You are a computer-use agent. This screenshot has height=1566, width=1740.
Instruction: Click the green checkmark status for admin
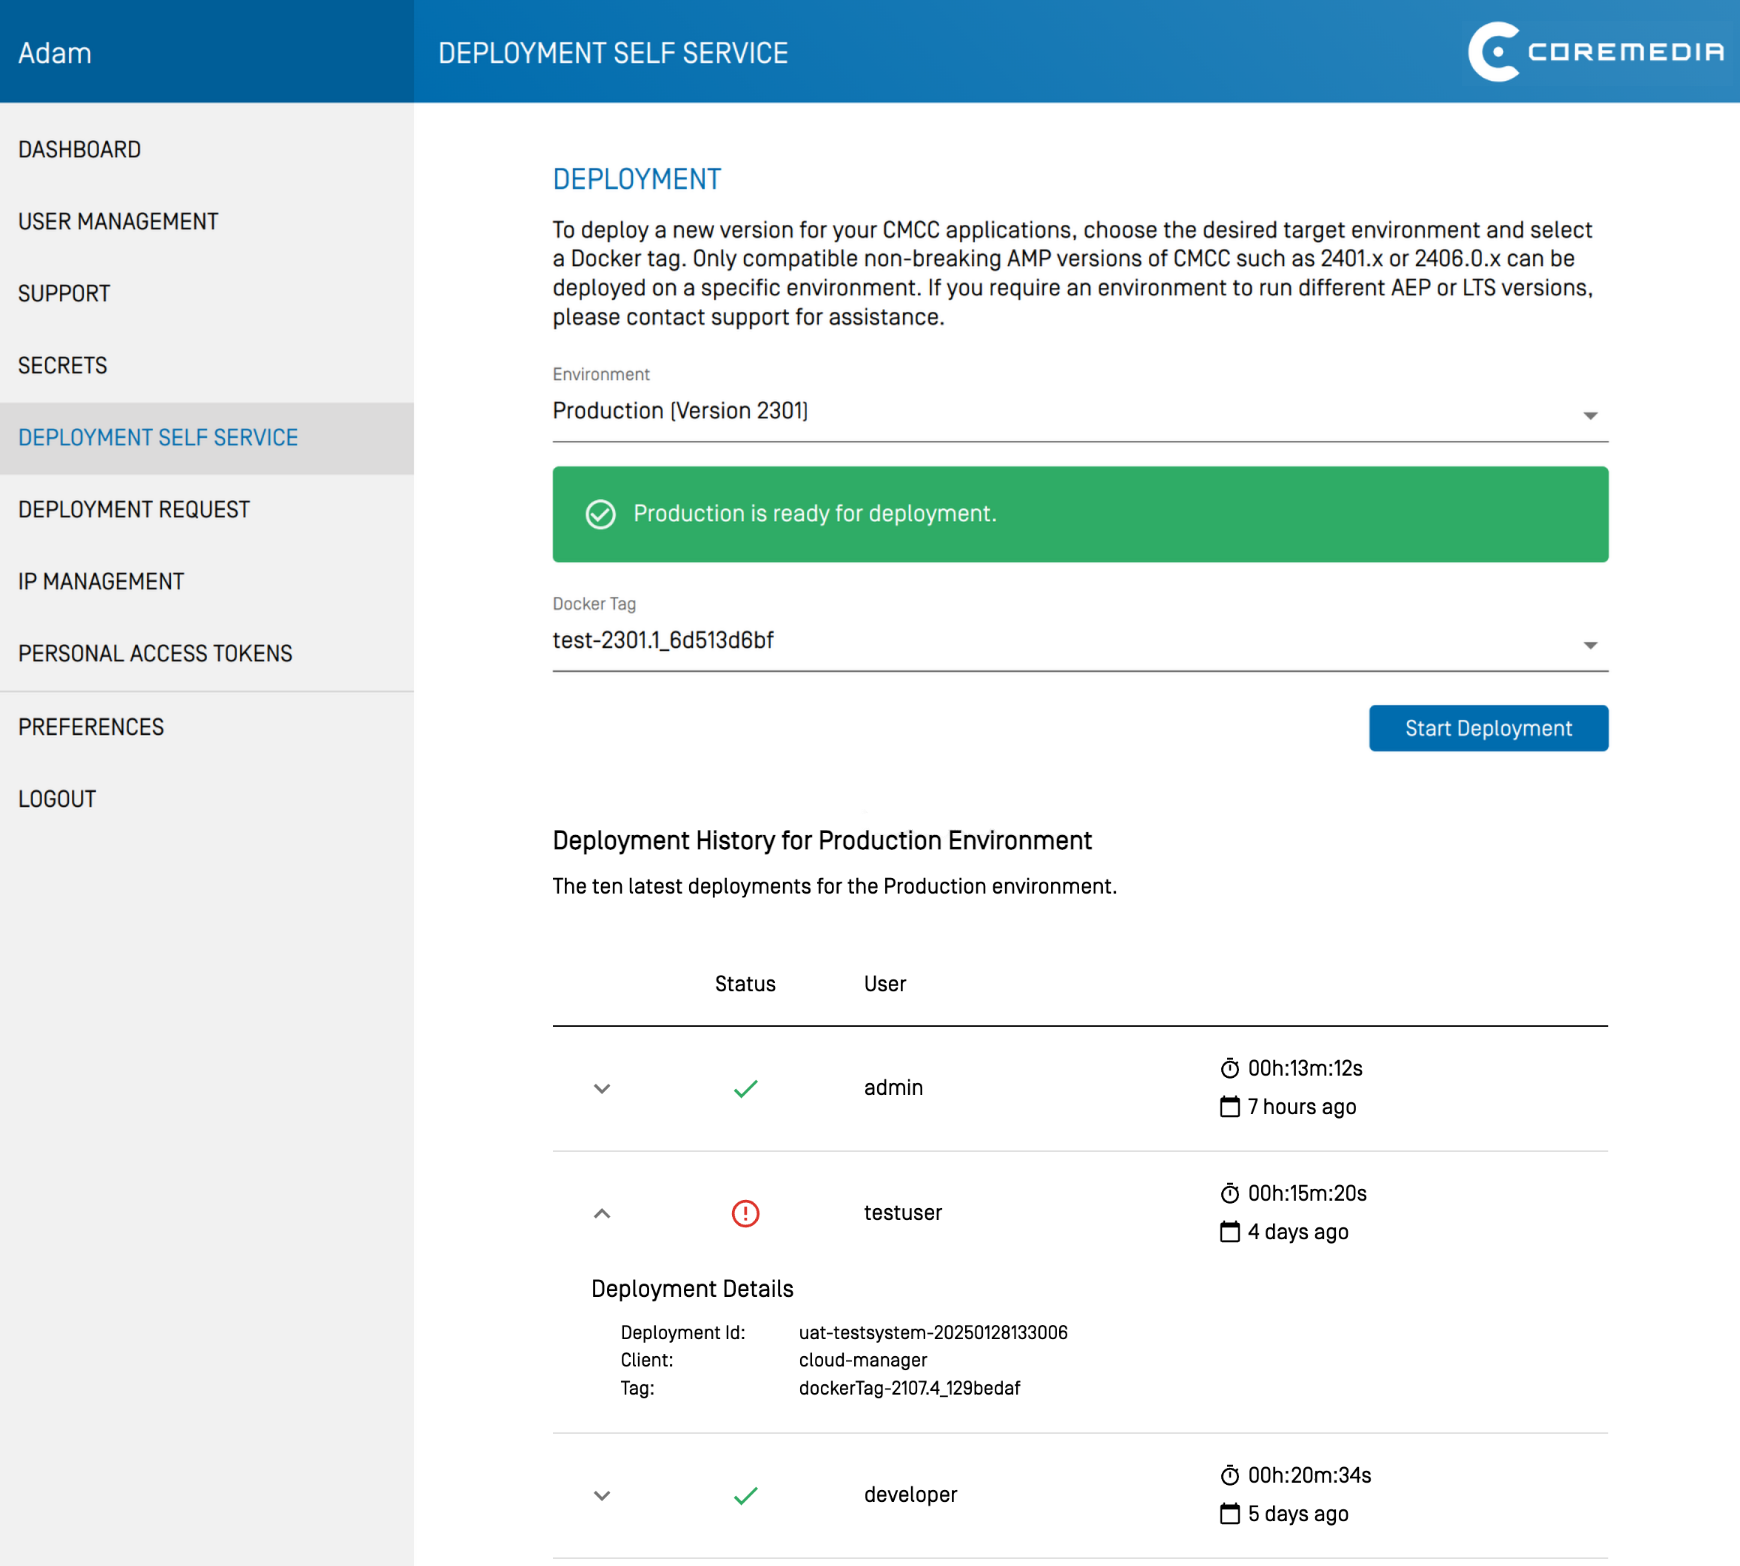pyautogui.click(x=745, y=1088)
